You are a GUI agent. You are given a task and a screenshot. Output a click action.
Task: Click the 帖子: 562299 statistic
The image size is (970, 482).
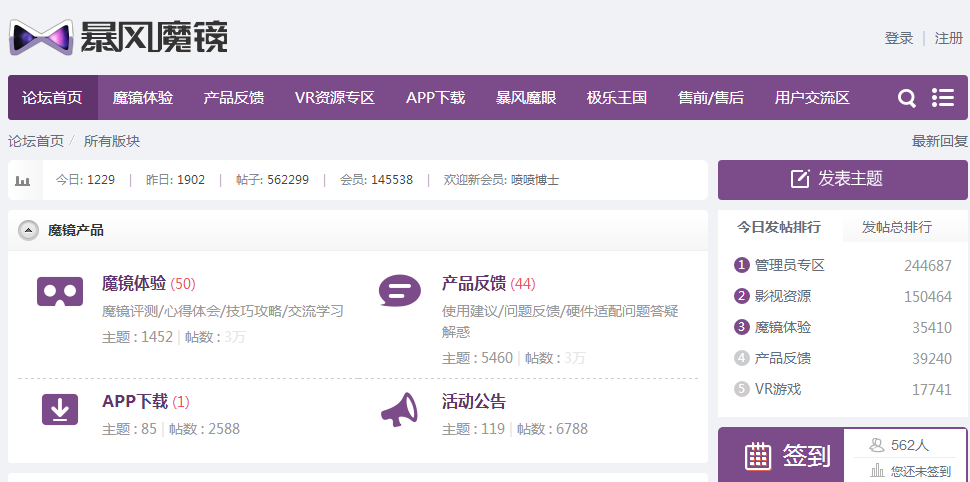click(272, 180)
